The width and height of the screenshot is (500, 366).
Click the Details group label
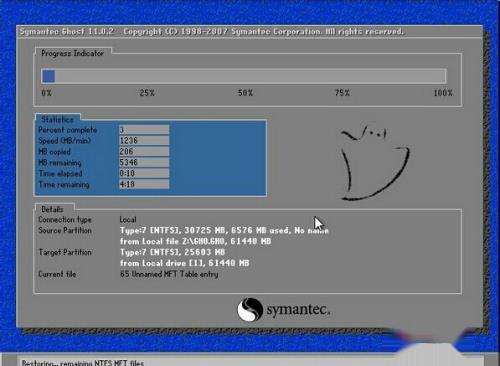[52, 209]
